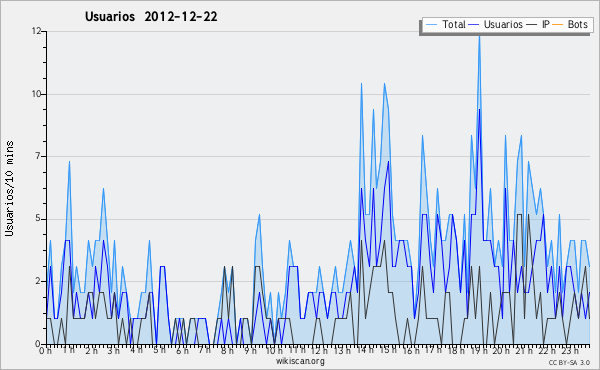Image resolution: width=600 pixels, height=370 pixels.
Task: Click the CC BY-SA 3.0 license text
Action: (569, 362)
